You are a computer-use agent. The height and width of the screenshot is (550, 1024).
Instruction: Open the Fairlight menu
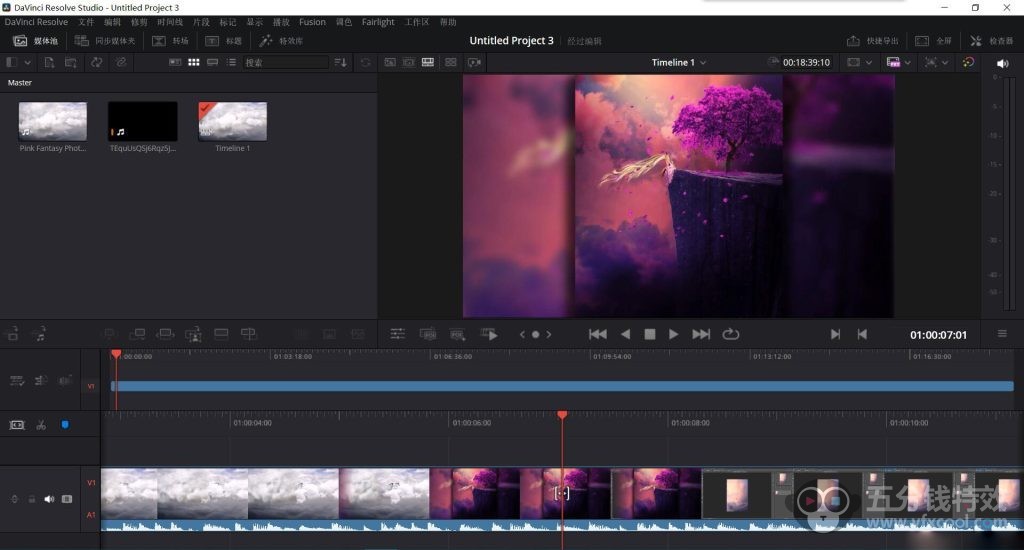tap(378, 22)
